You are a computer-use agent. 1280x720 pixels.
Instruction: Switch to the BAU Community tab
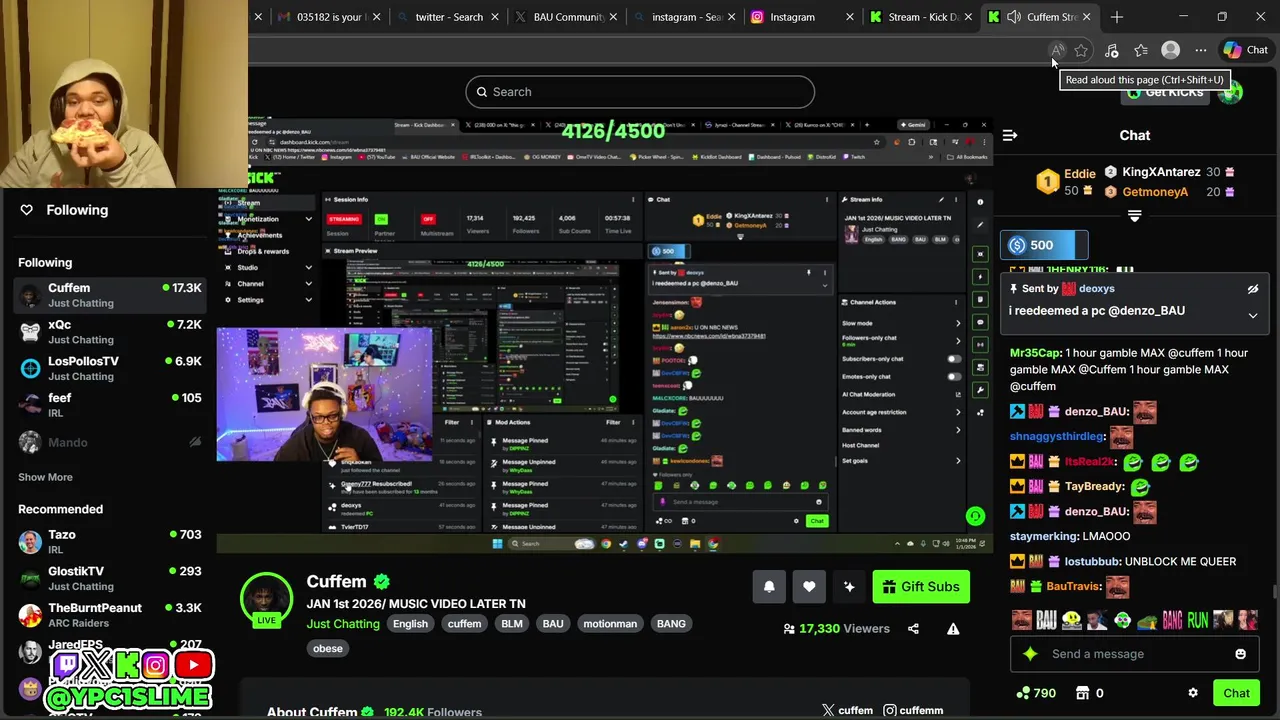point(567,17)
